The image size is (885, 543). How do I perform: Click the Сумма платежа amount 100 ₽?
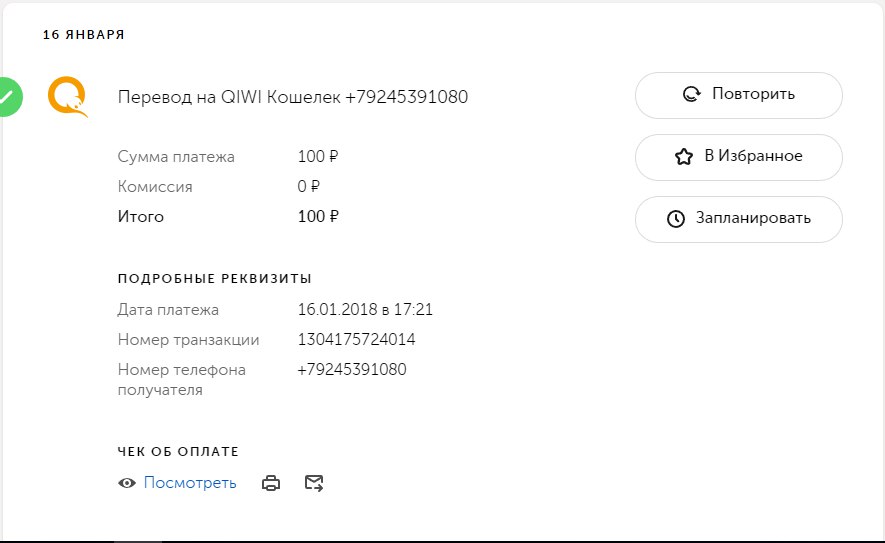pyautogui.click(x=318, y=157)
